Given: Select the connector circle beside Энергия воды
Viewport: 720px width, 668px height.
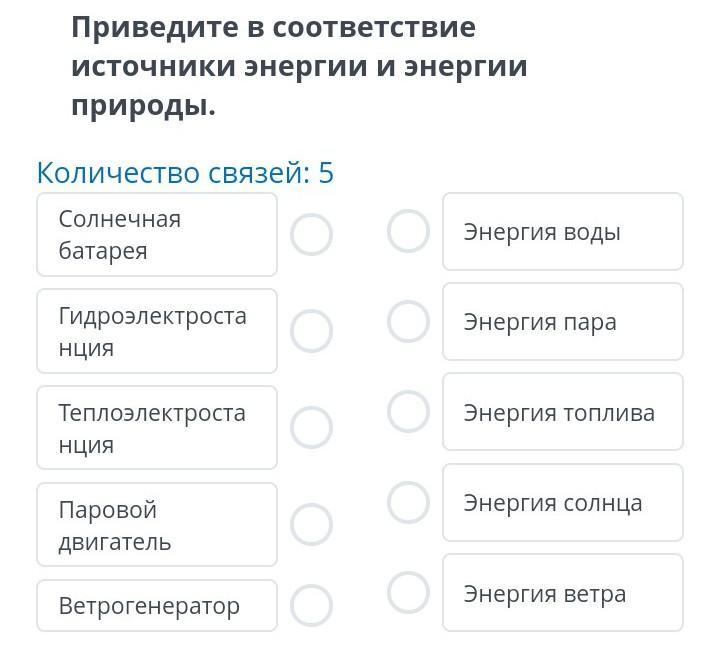Looking at the screenshot, I should (x=408, y=231).
